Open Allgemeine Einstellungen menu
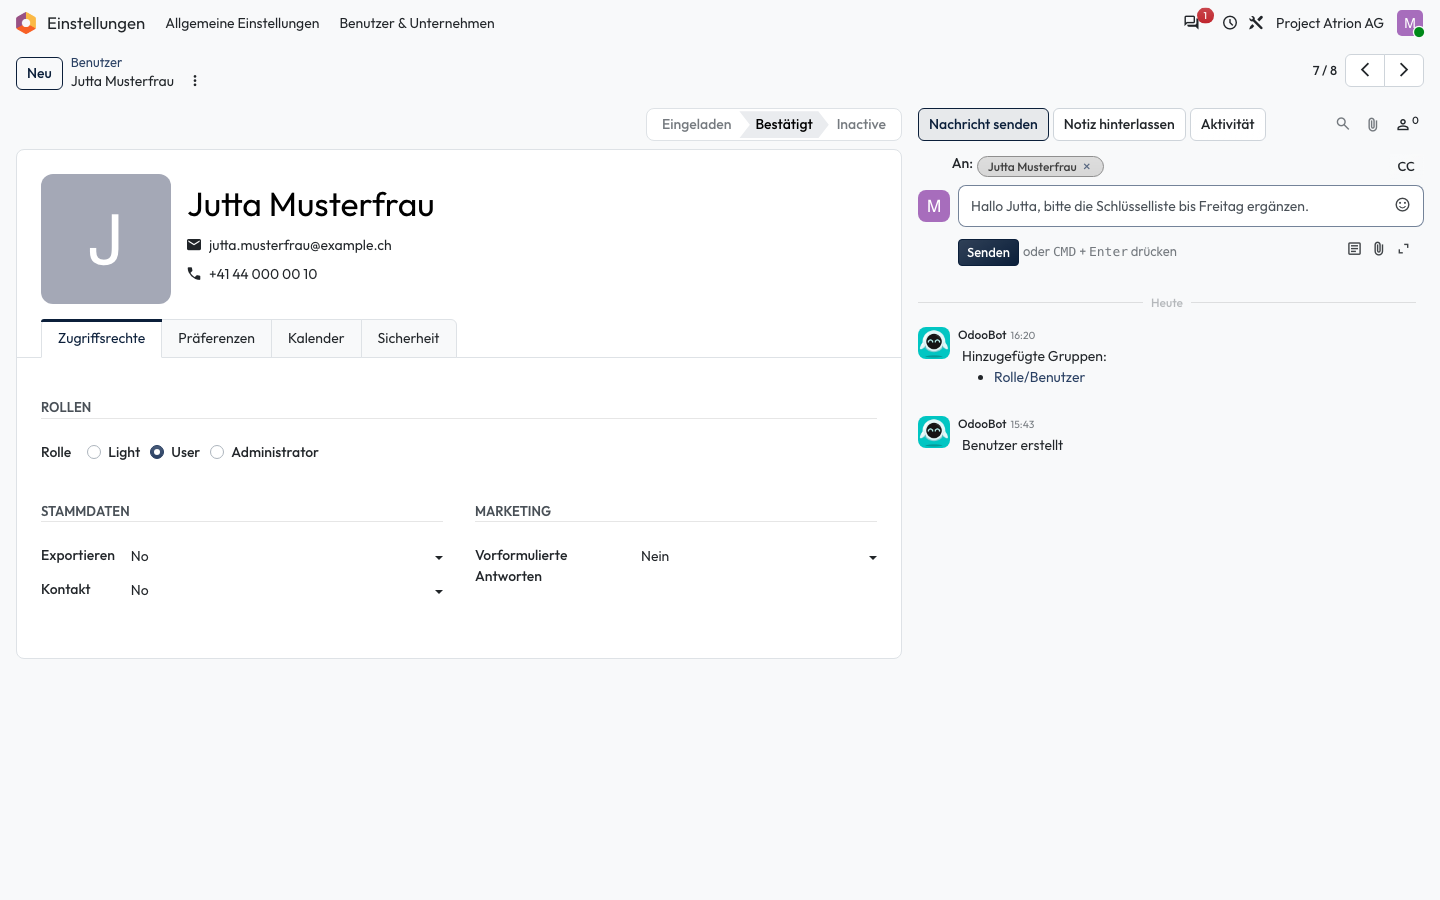1440x900 pixels. click(243, 23)
